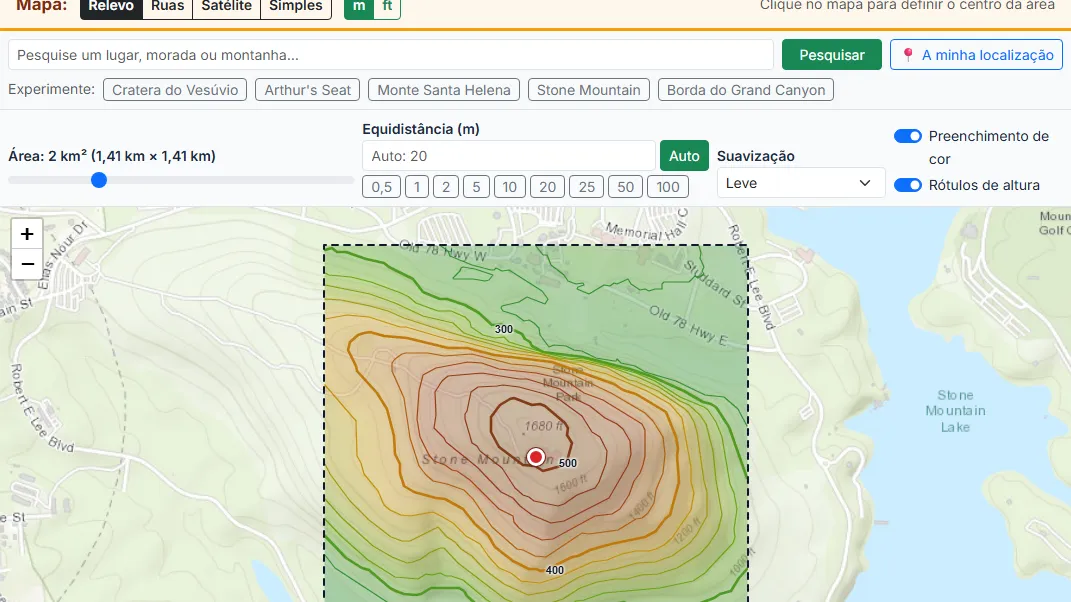Try the Monte Santa Helena example
Viewport: 1071px width, 602px height.
tap(444, 90)
